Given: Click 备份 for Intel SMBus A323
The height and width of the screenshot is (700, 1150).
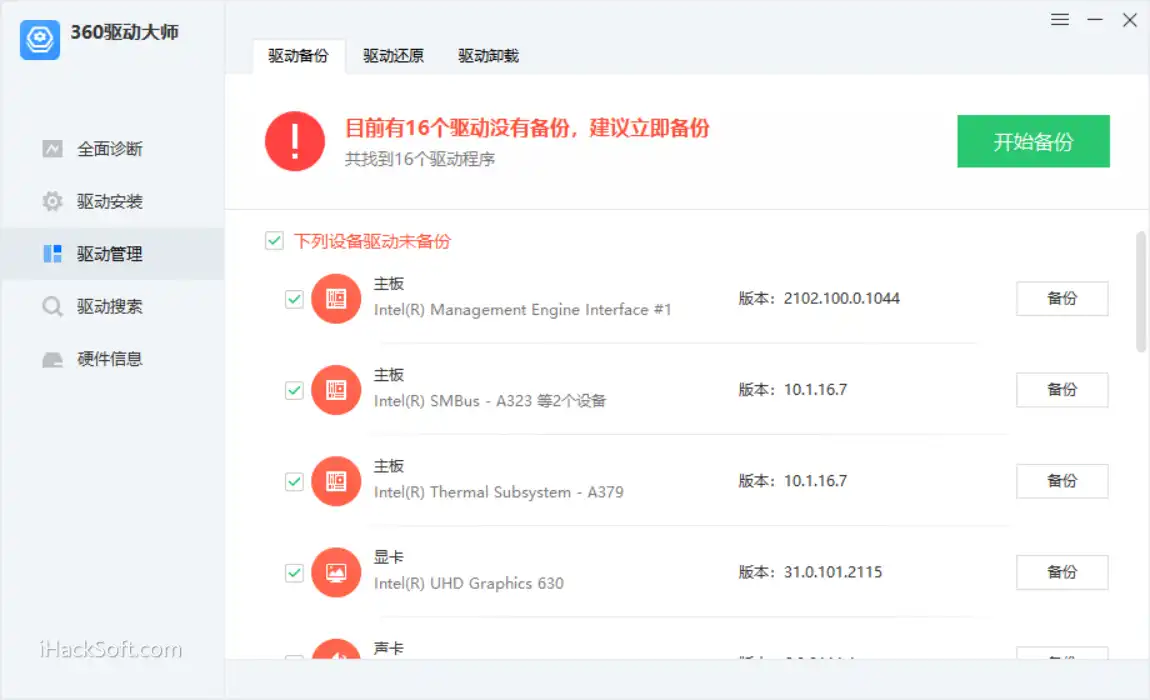Looking at the screenshot, I should click(x=1062, y=390).
